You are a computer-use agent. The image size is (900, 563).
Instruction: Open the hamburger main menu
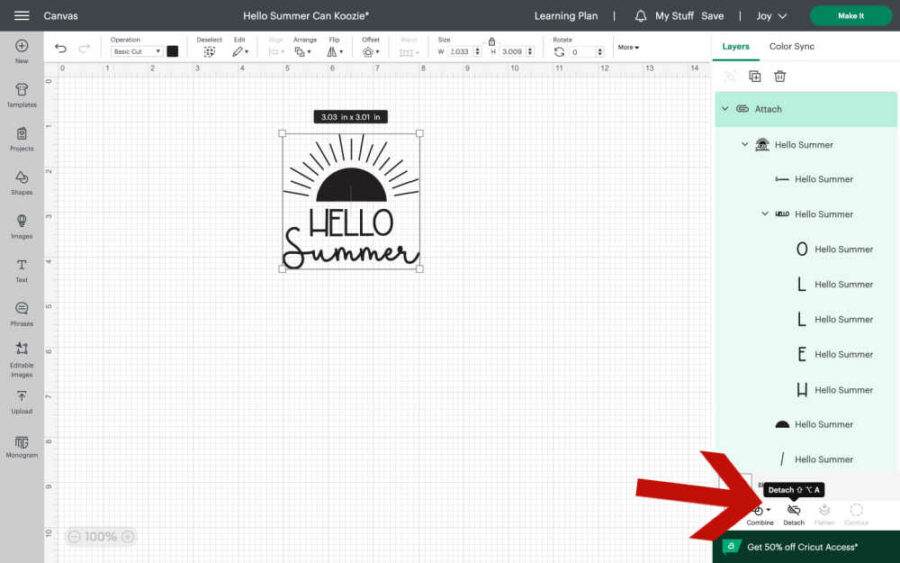pos(21,16)
